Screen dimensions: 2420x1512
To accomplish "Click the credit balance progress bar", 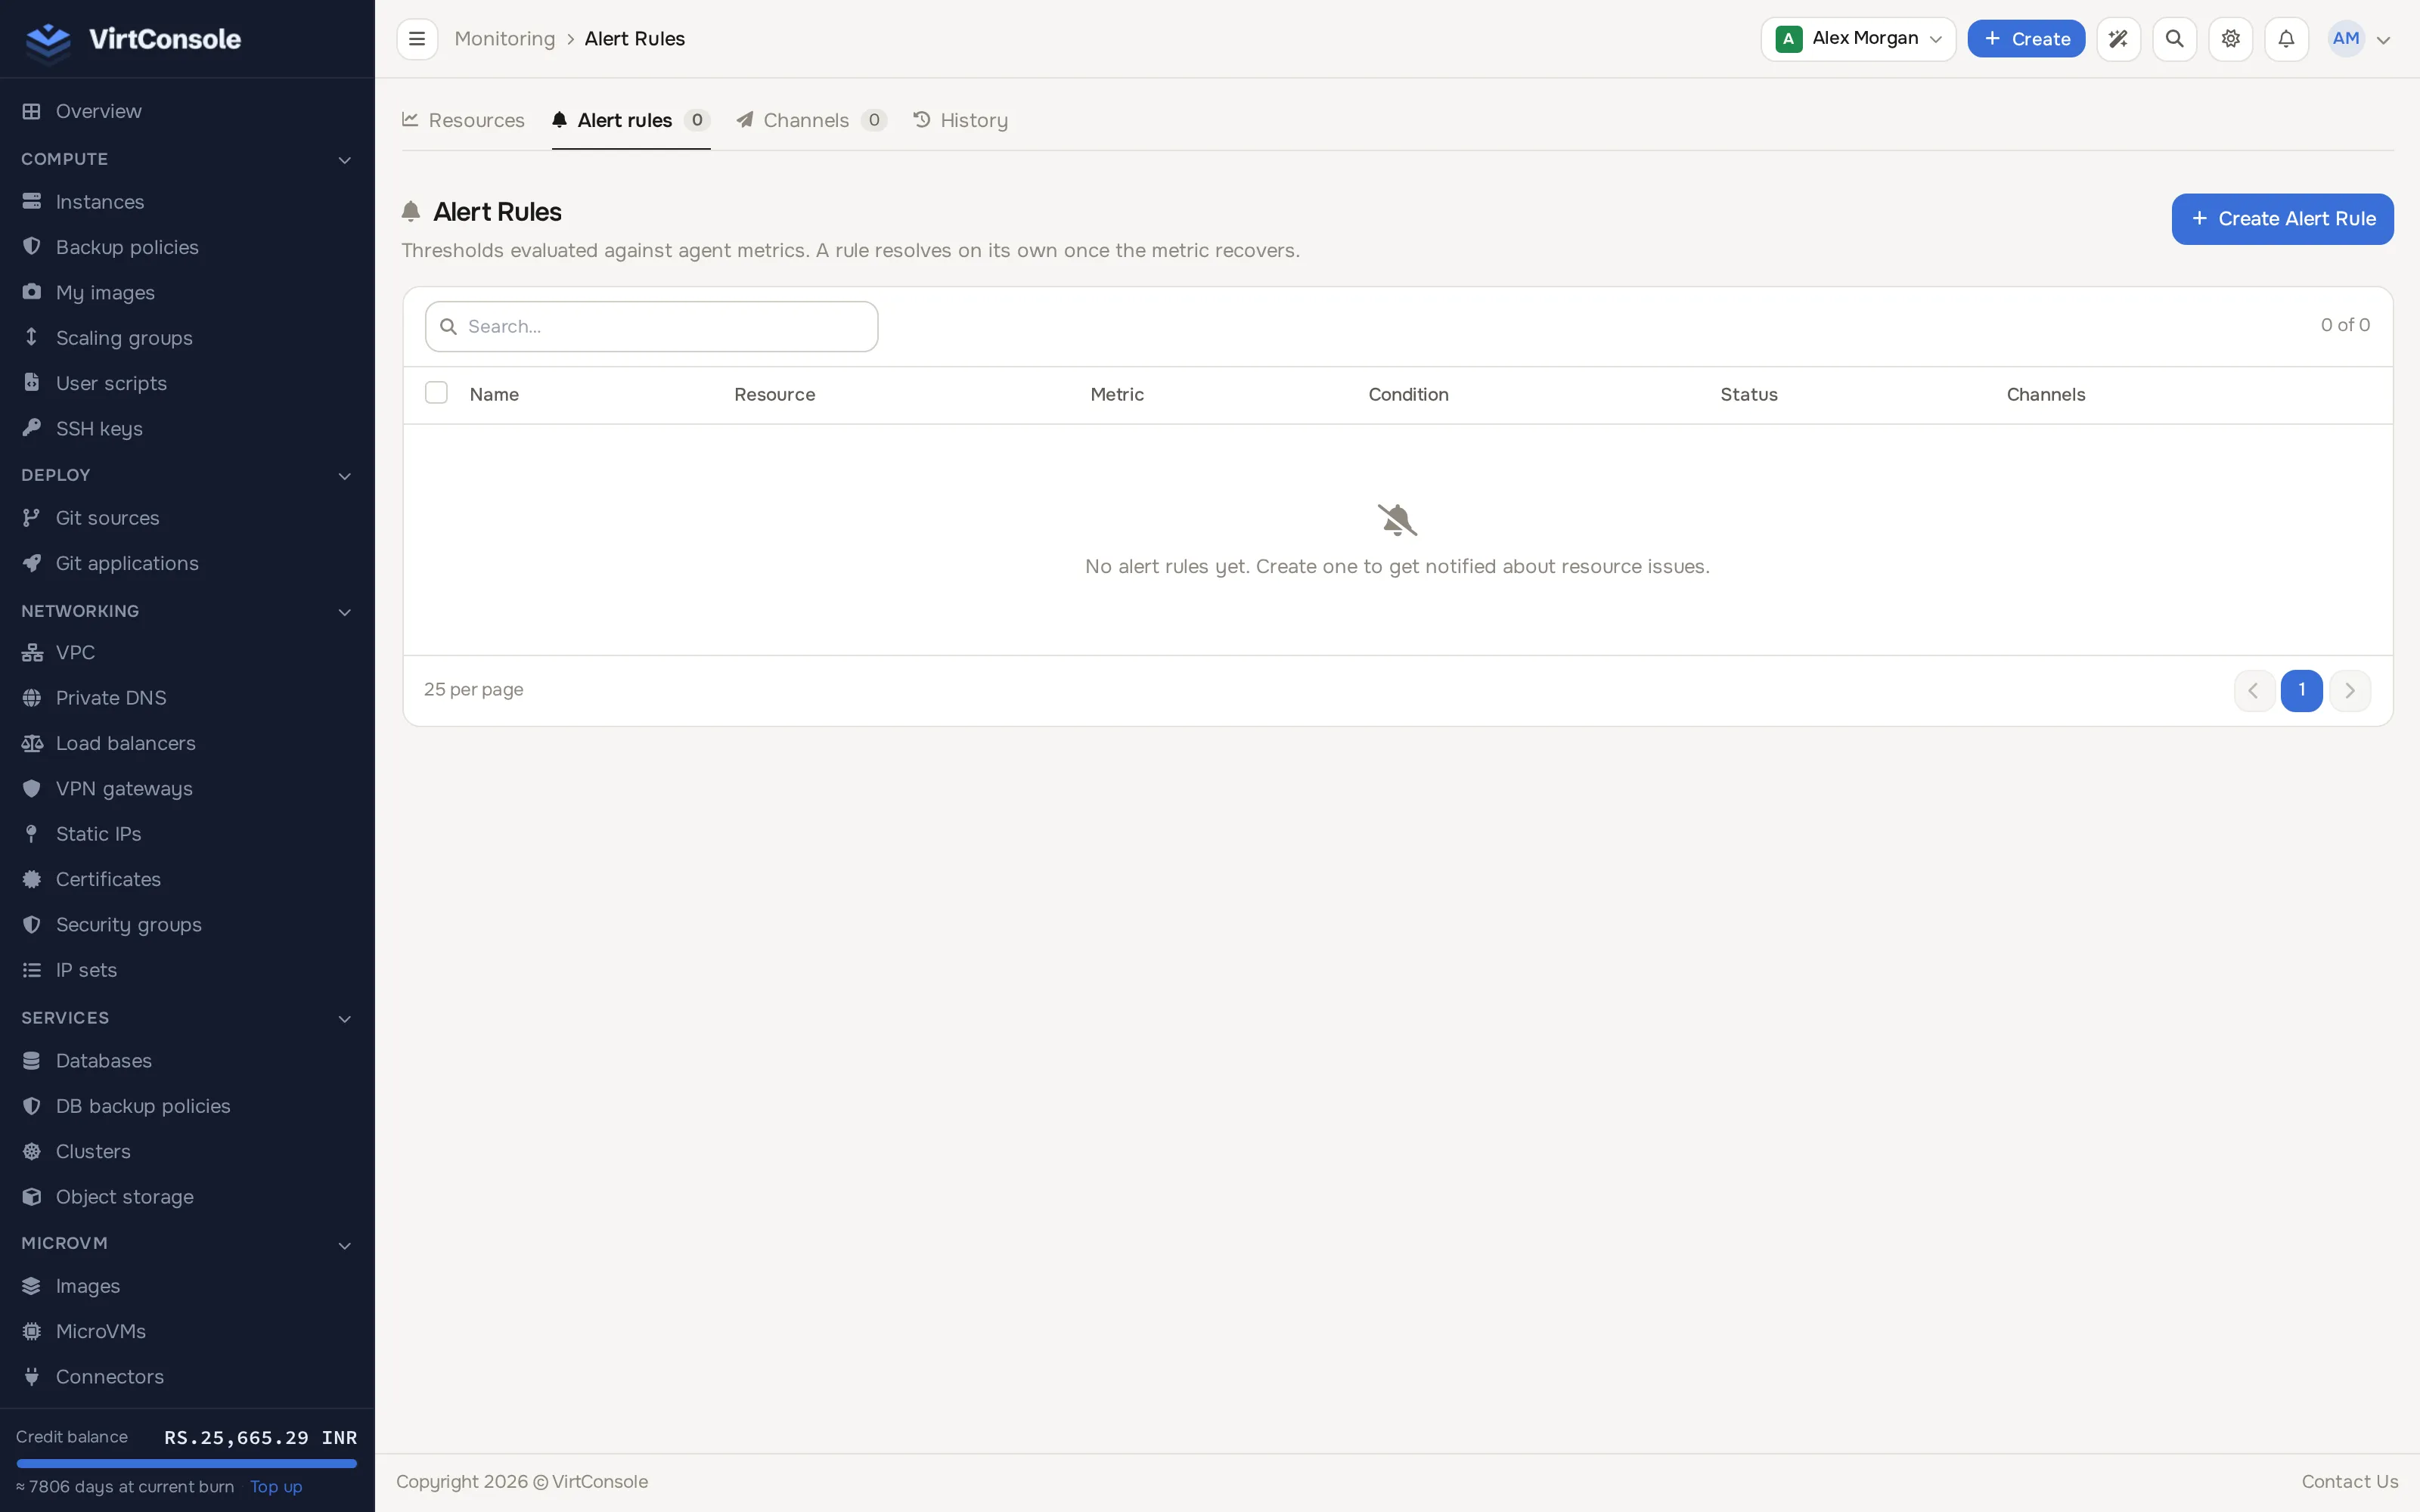I will point(187,1463).
